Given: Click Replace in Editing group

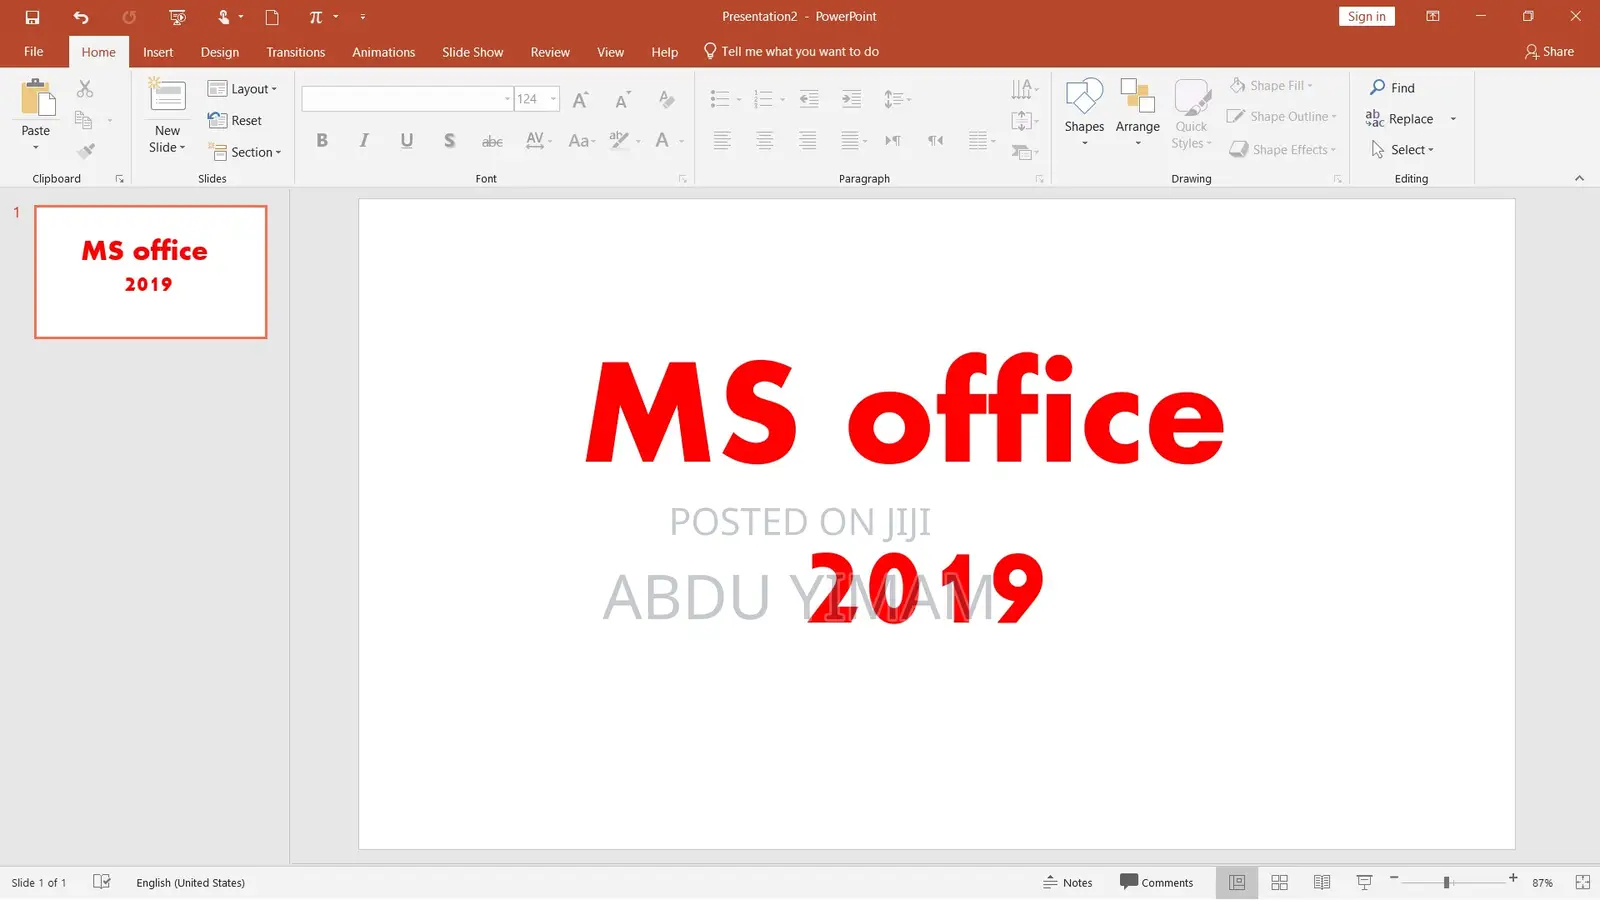Looking at the screenshot, I should (1399, 119).
